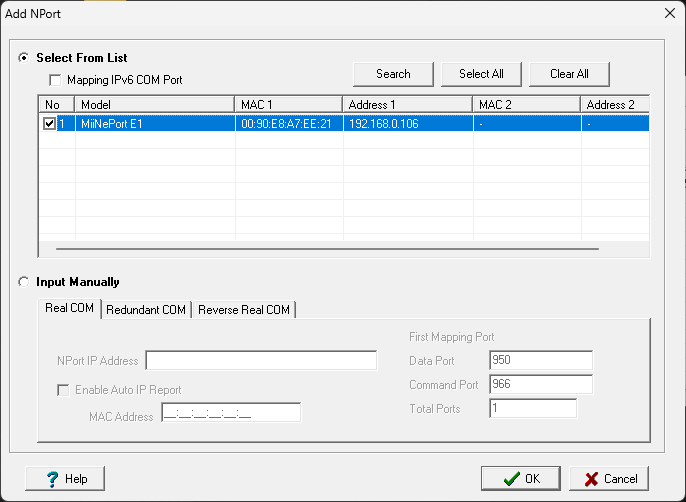Screen dimensions: 686x502
Task: Click the NPort IP Address field
Action: [261, 360]
